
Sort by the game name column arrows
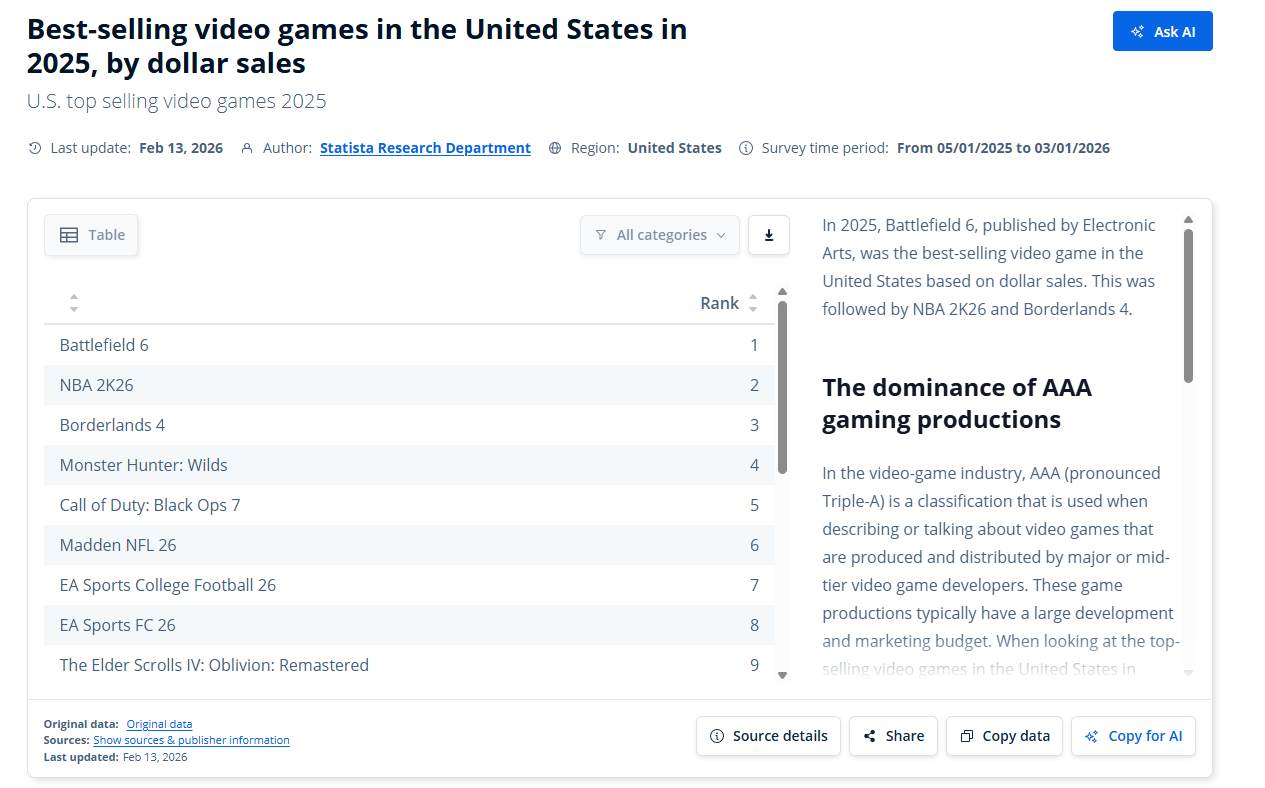[x=73, y=303]
